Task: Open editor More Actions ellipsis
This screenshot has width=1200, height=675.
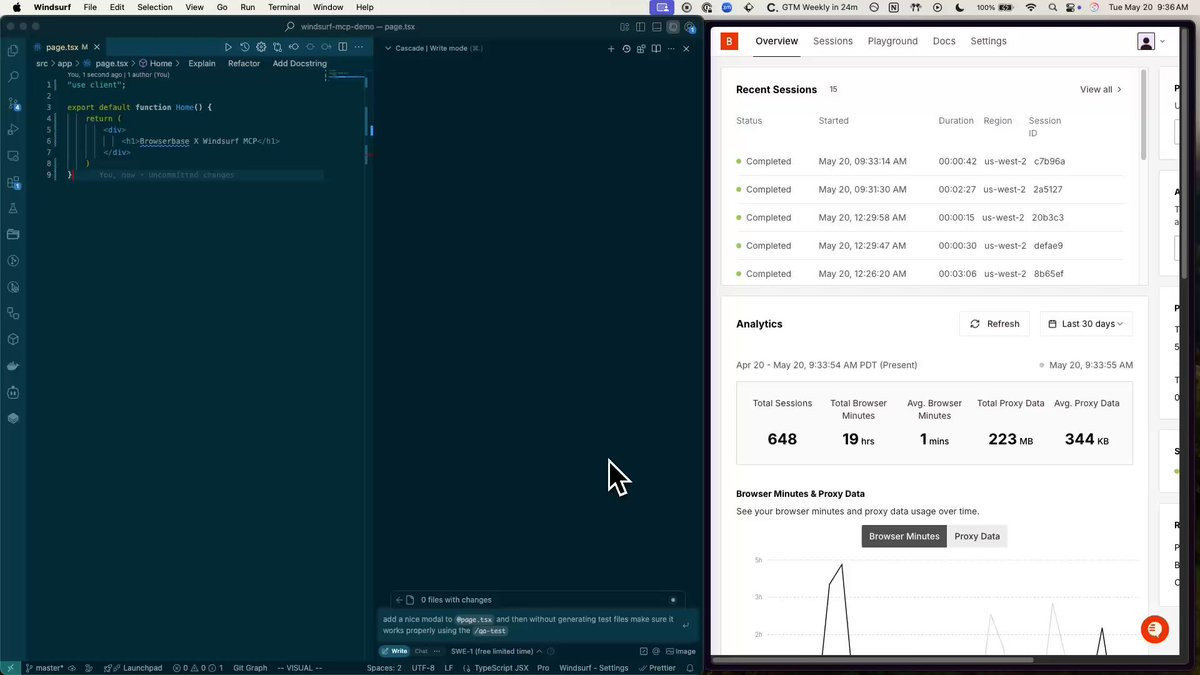Action: point(358,47)
